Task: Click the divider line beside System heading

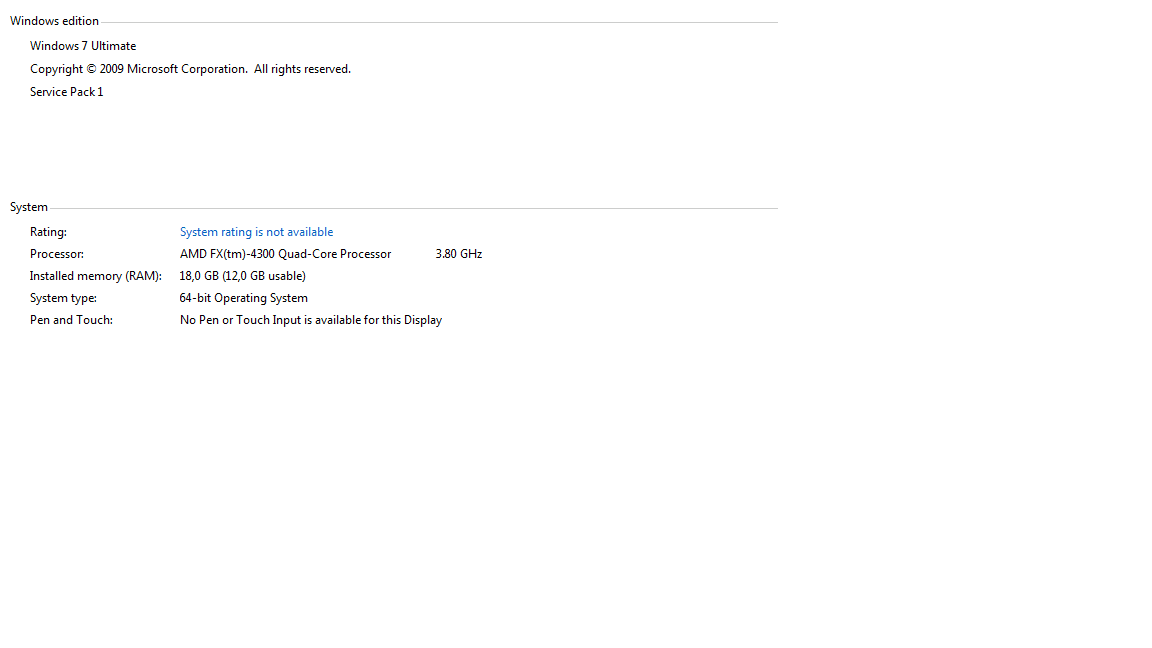Action: point(414,208)
